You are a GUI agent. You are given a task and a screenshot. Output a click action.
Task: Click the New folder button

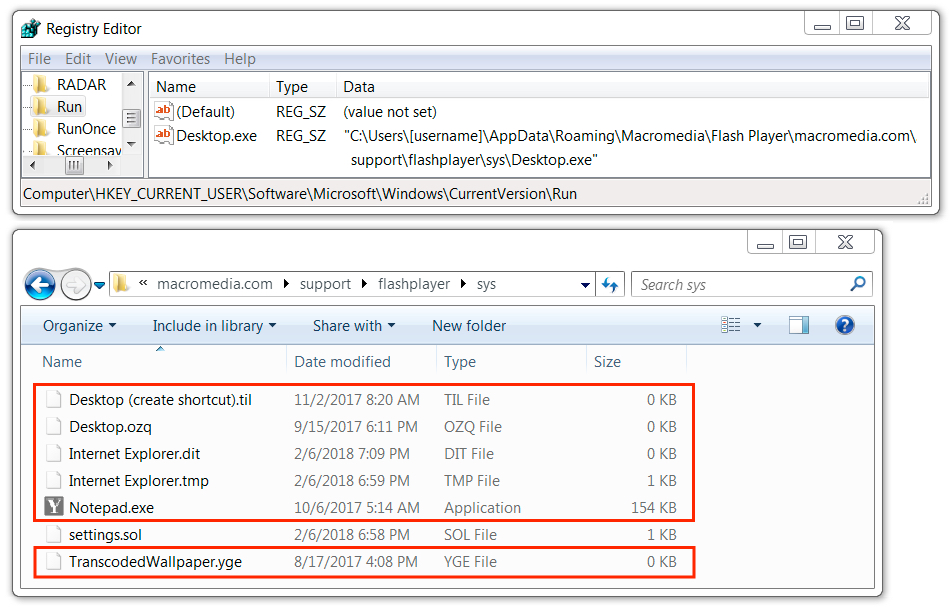point(469,326)
